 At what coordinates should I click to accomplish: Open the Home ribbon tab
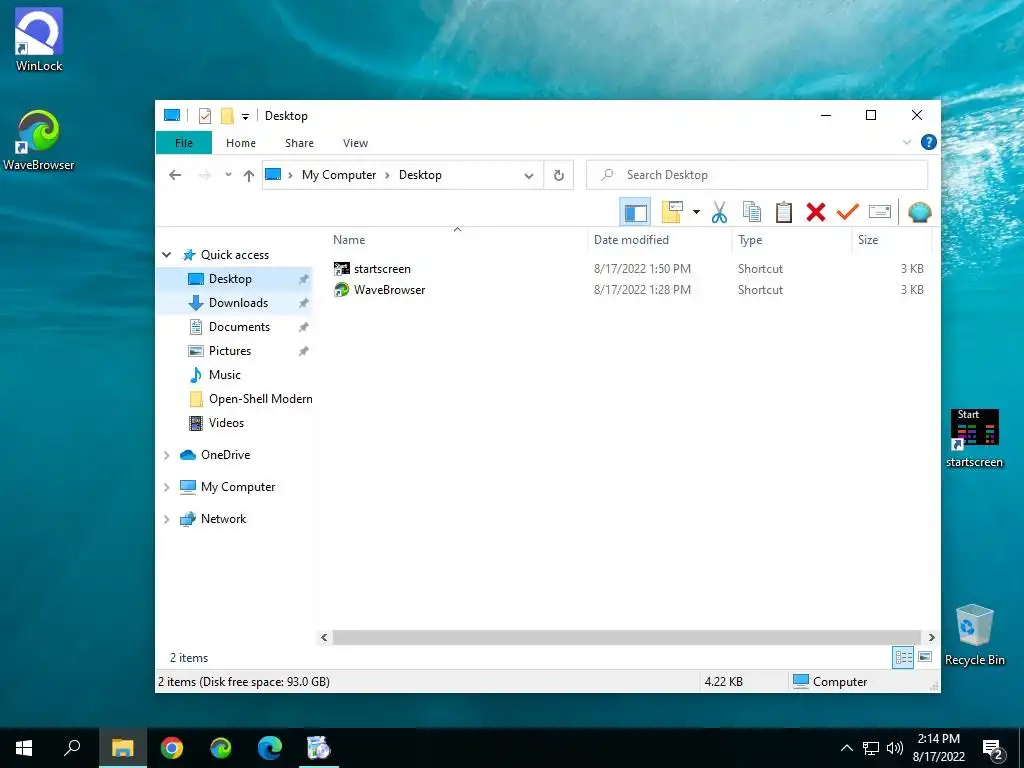pos(241,143)
